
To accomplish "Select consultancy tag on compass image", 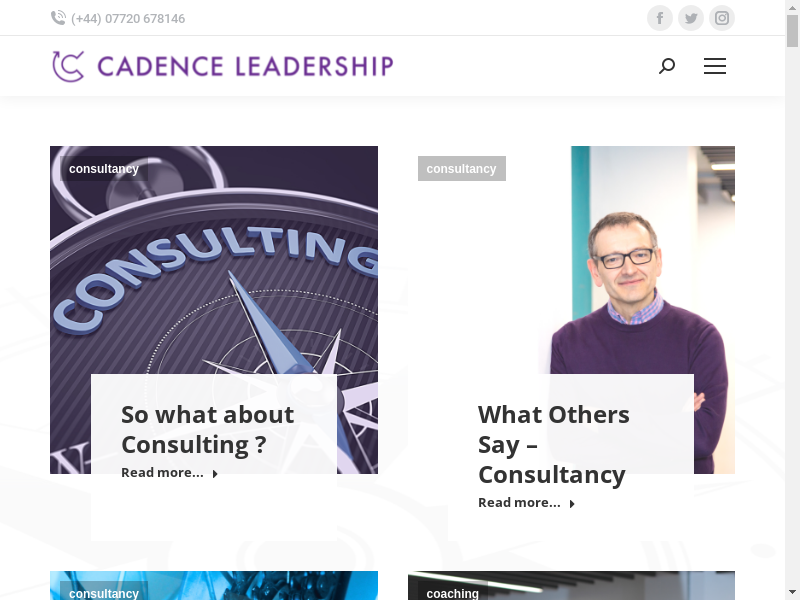I will (104, 169).
